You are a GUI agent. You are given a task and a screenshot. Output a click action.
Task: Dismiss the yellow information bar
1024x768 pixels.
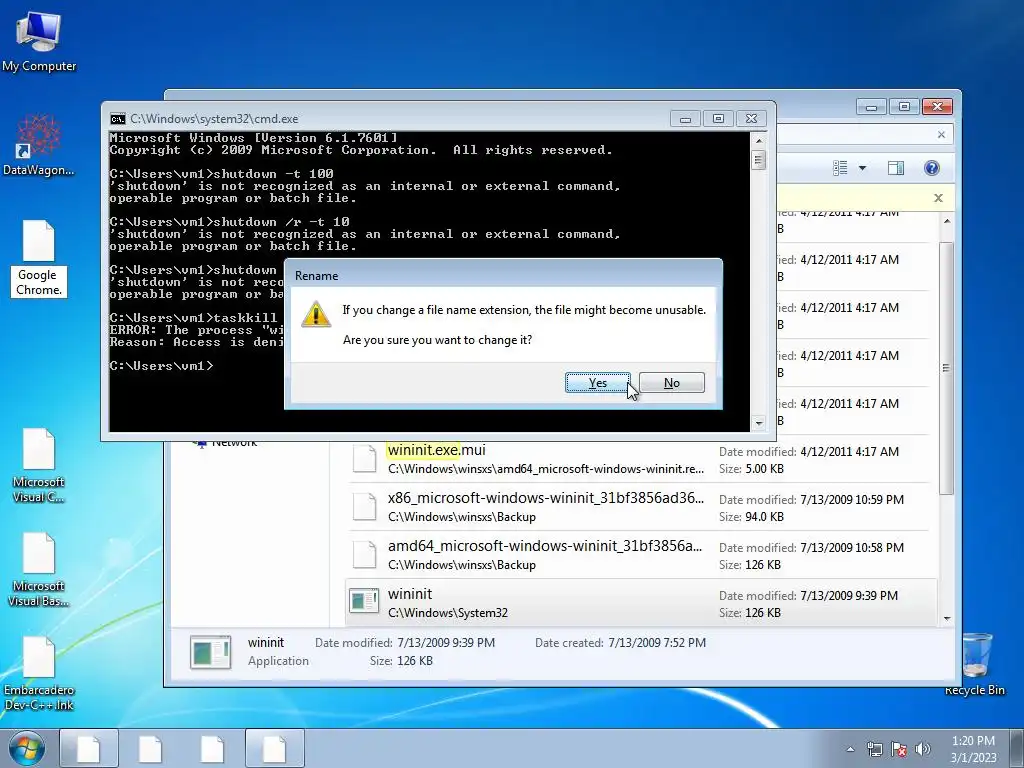tap(938, 198)
